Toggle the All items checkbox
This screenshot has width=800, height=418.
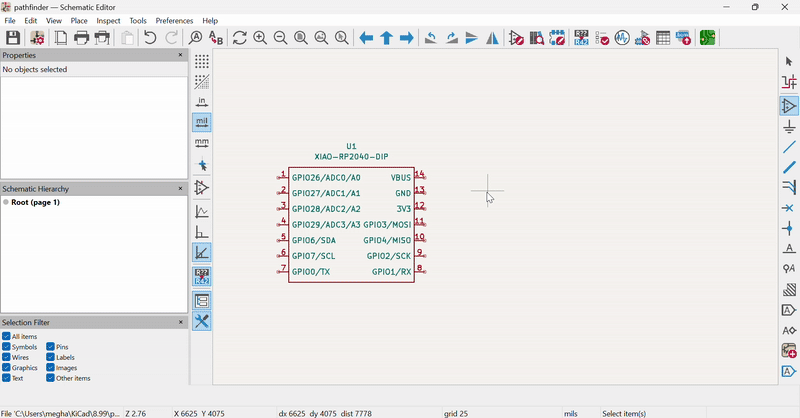[6, 337]
